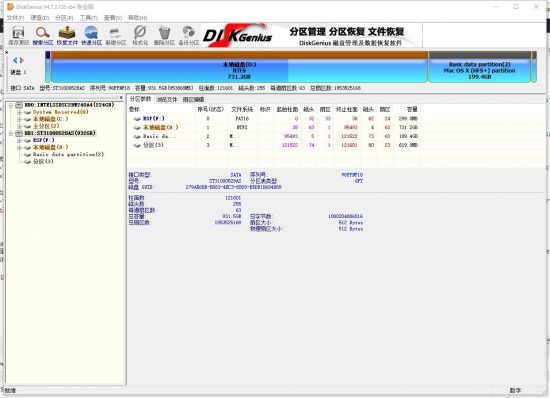Start 快速分区 from the toolbar
550x398 pixels.
pos(92,35)
